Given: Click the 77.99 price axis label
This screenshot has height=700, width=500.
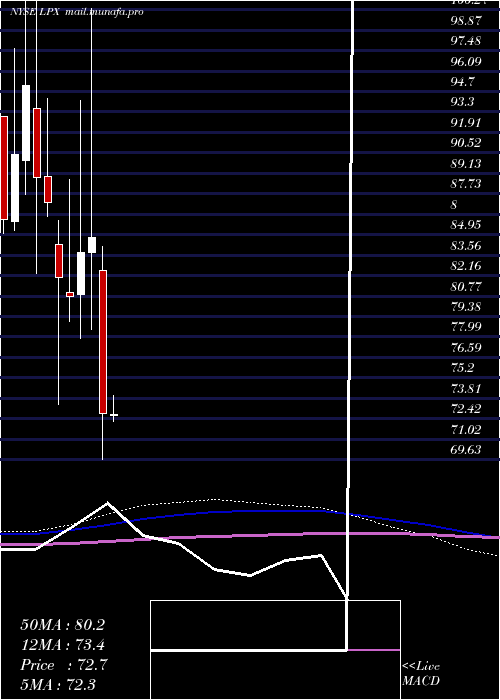Looking at the screenshot, I should coord(466,327).
